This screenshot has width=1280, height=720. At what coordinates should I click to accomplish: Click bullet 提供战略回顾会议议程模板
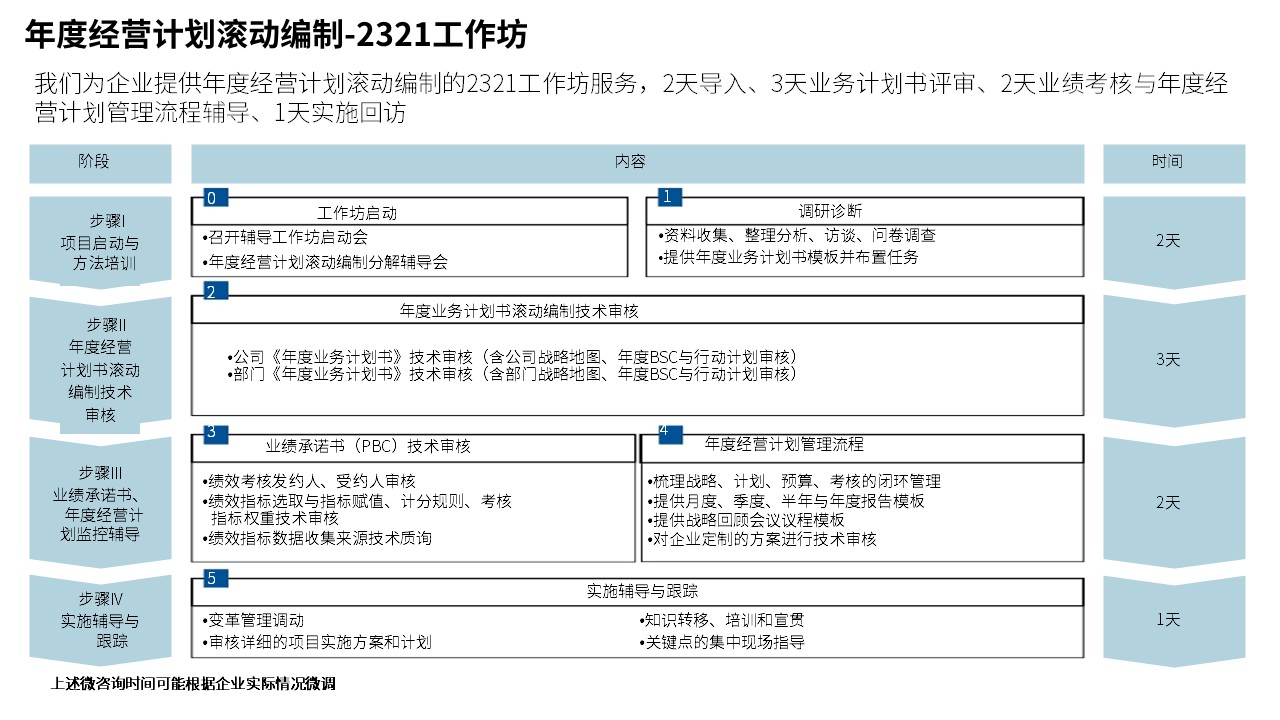point(746,520)
